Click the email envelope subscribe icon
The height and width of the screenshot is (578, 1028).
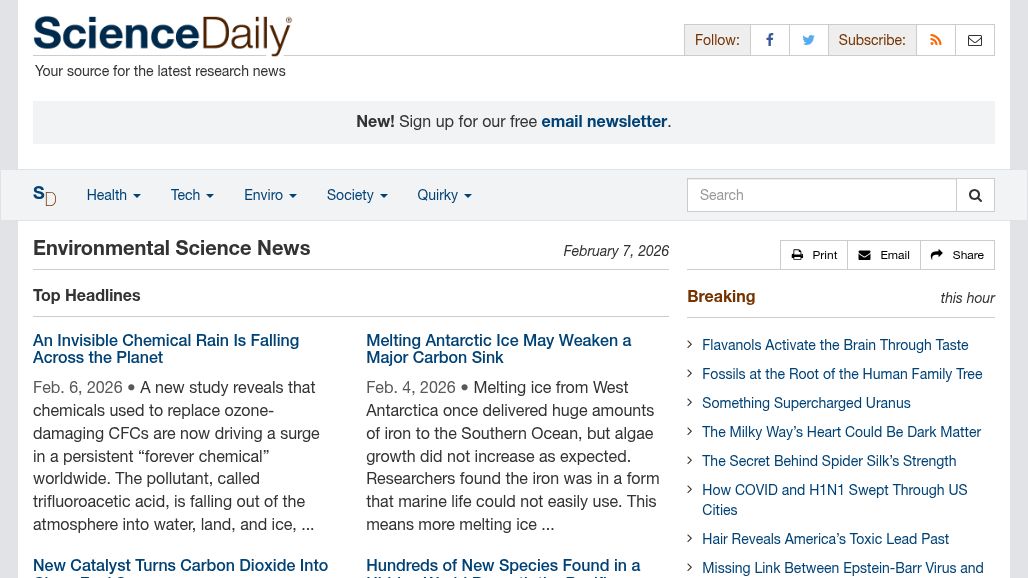coord(975,40)
